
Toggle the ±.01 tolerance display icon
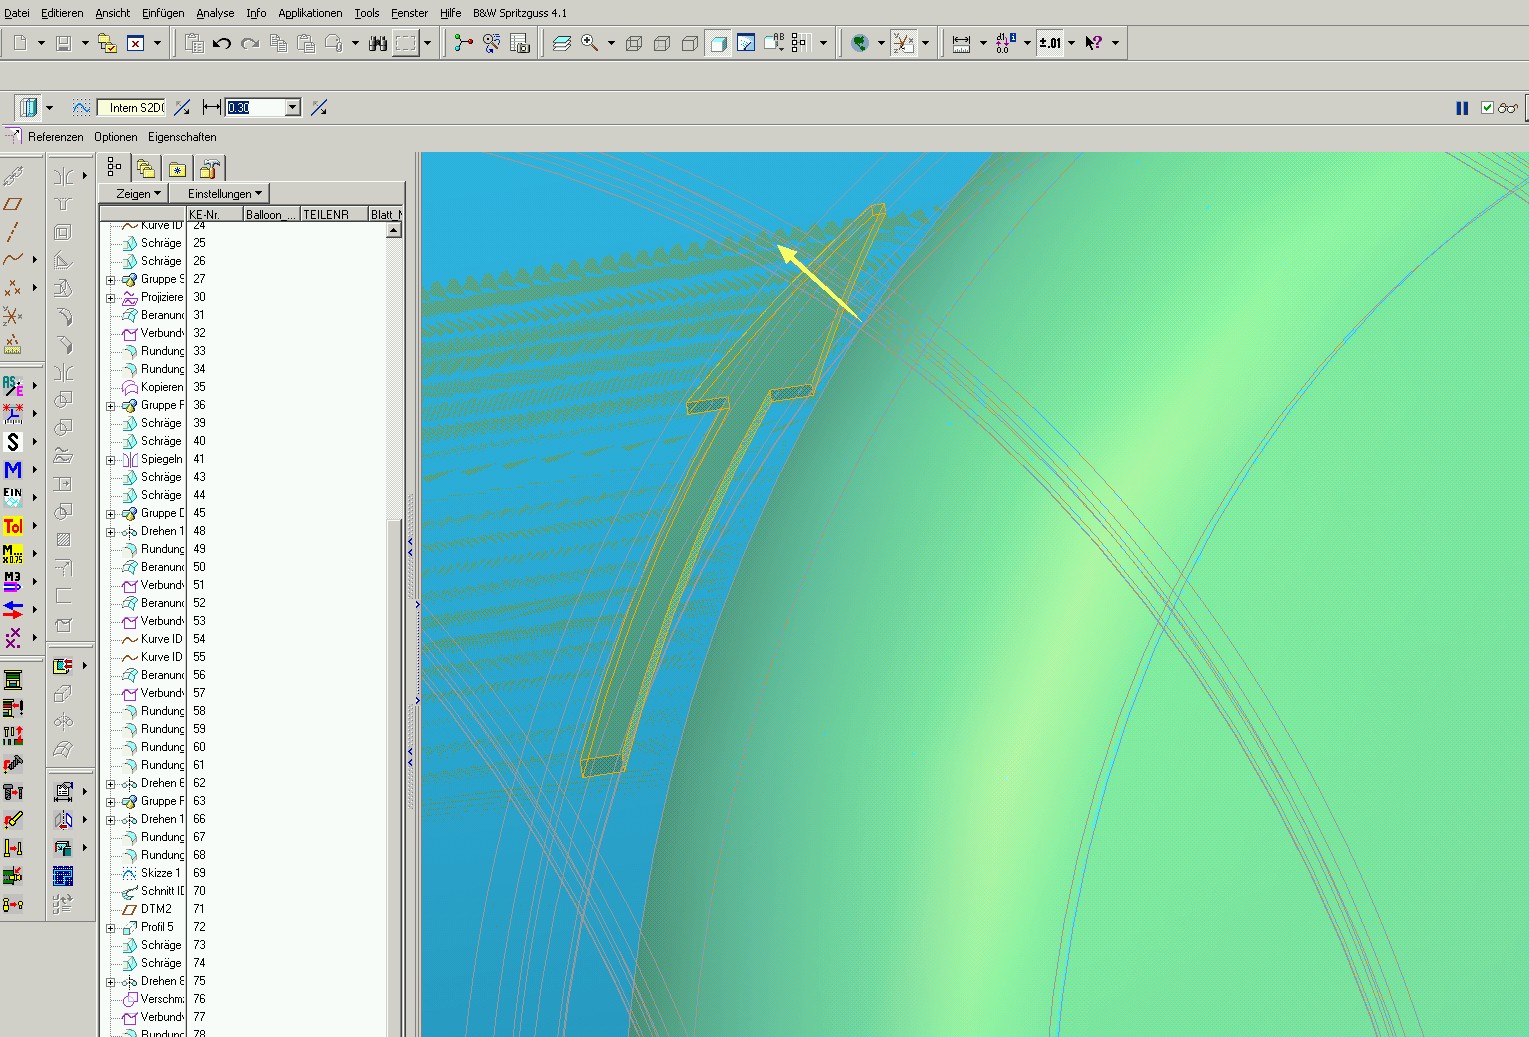1050,43
